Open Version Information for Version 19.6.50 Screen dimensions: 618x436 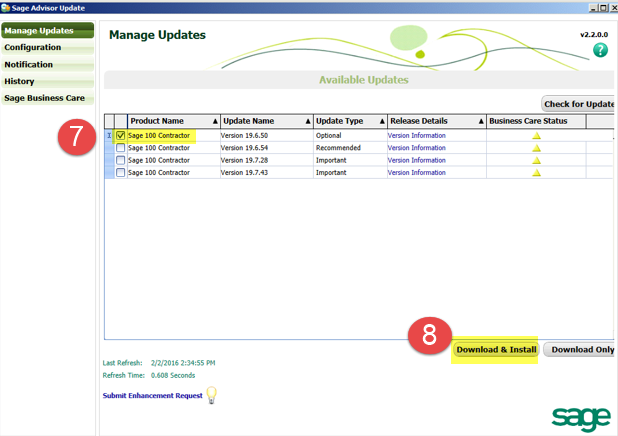417,135
